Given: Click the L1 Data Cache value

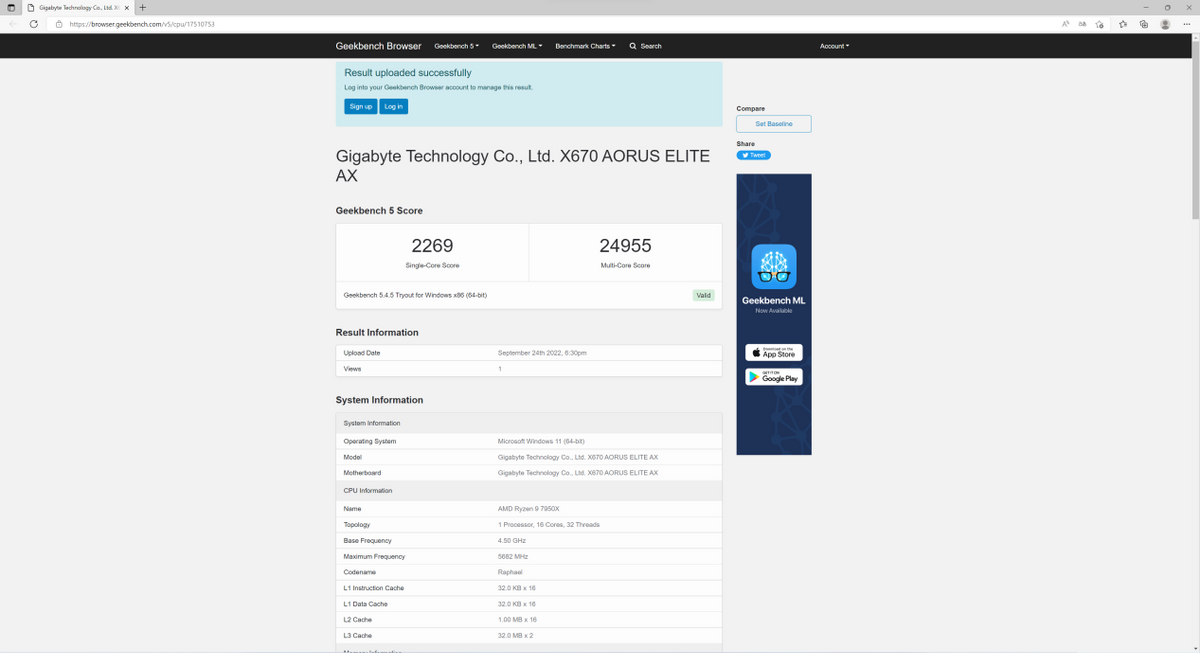Looking at the screenshot, I should tap(517, 604).
